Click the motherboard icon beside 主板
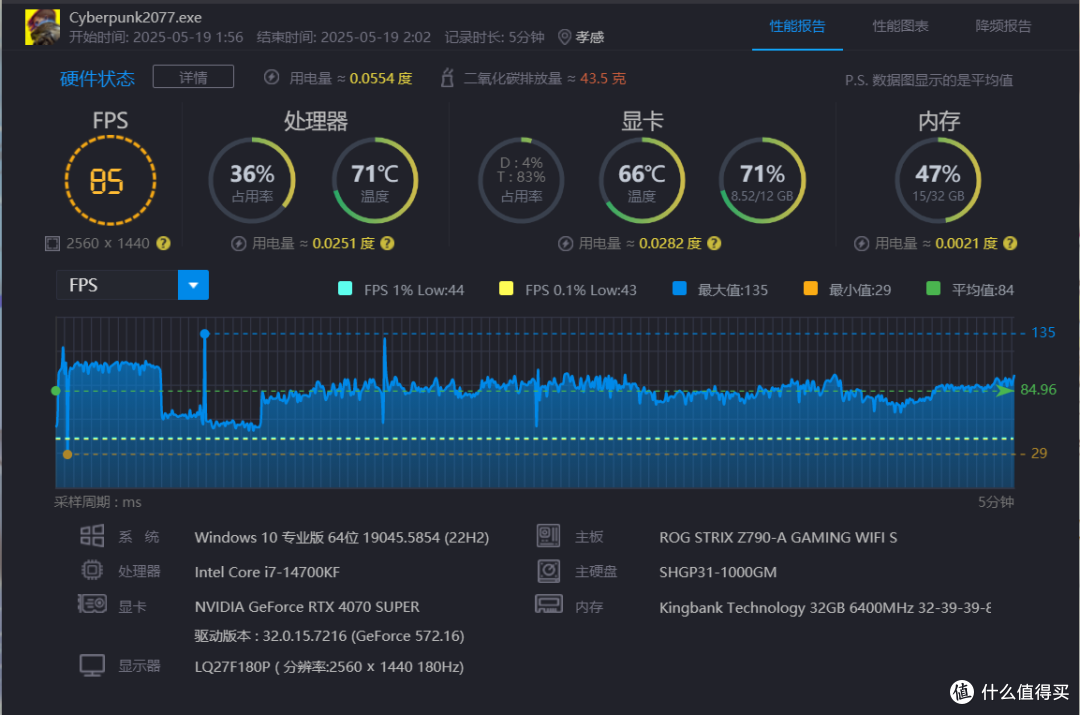 pyautogui.click(x=548, y=536)
